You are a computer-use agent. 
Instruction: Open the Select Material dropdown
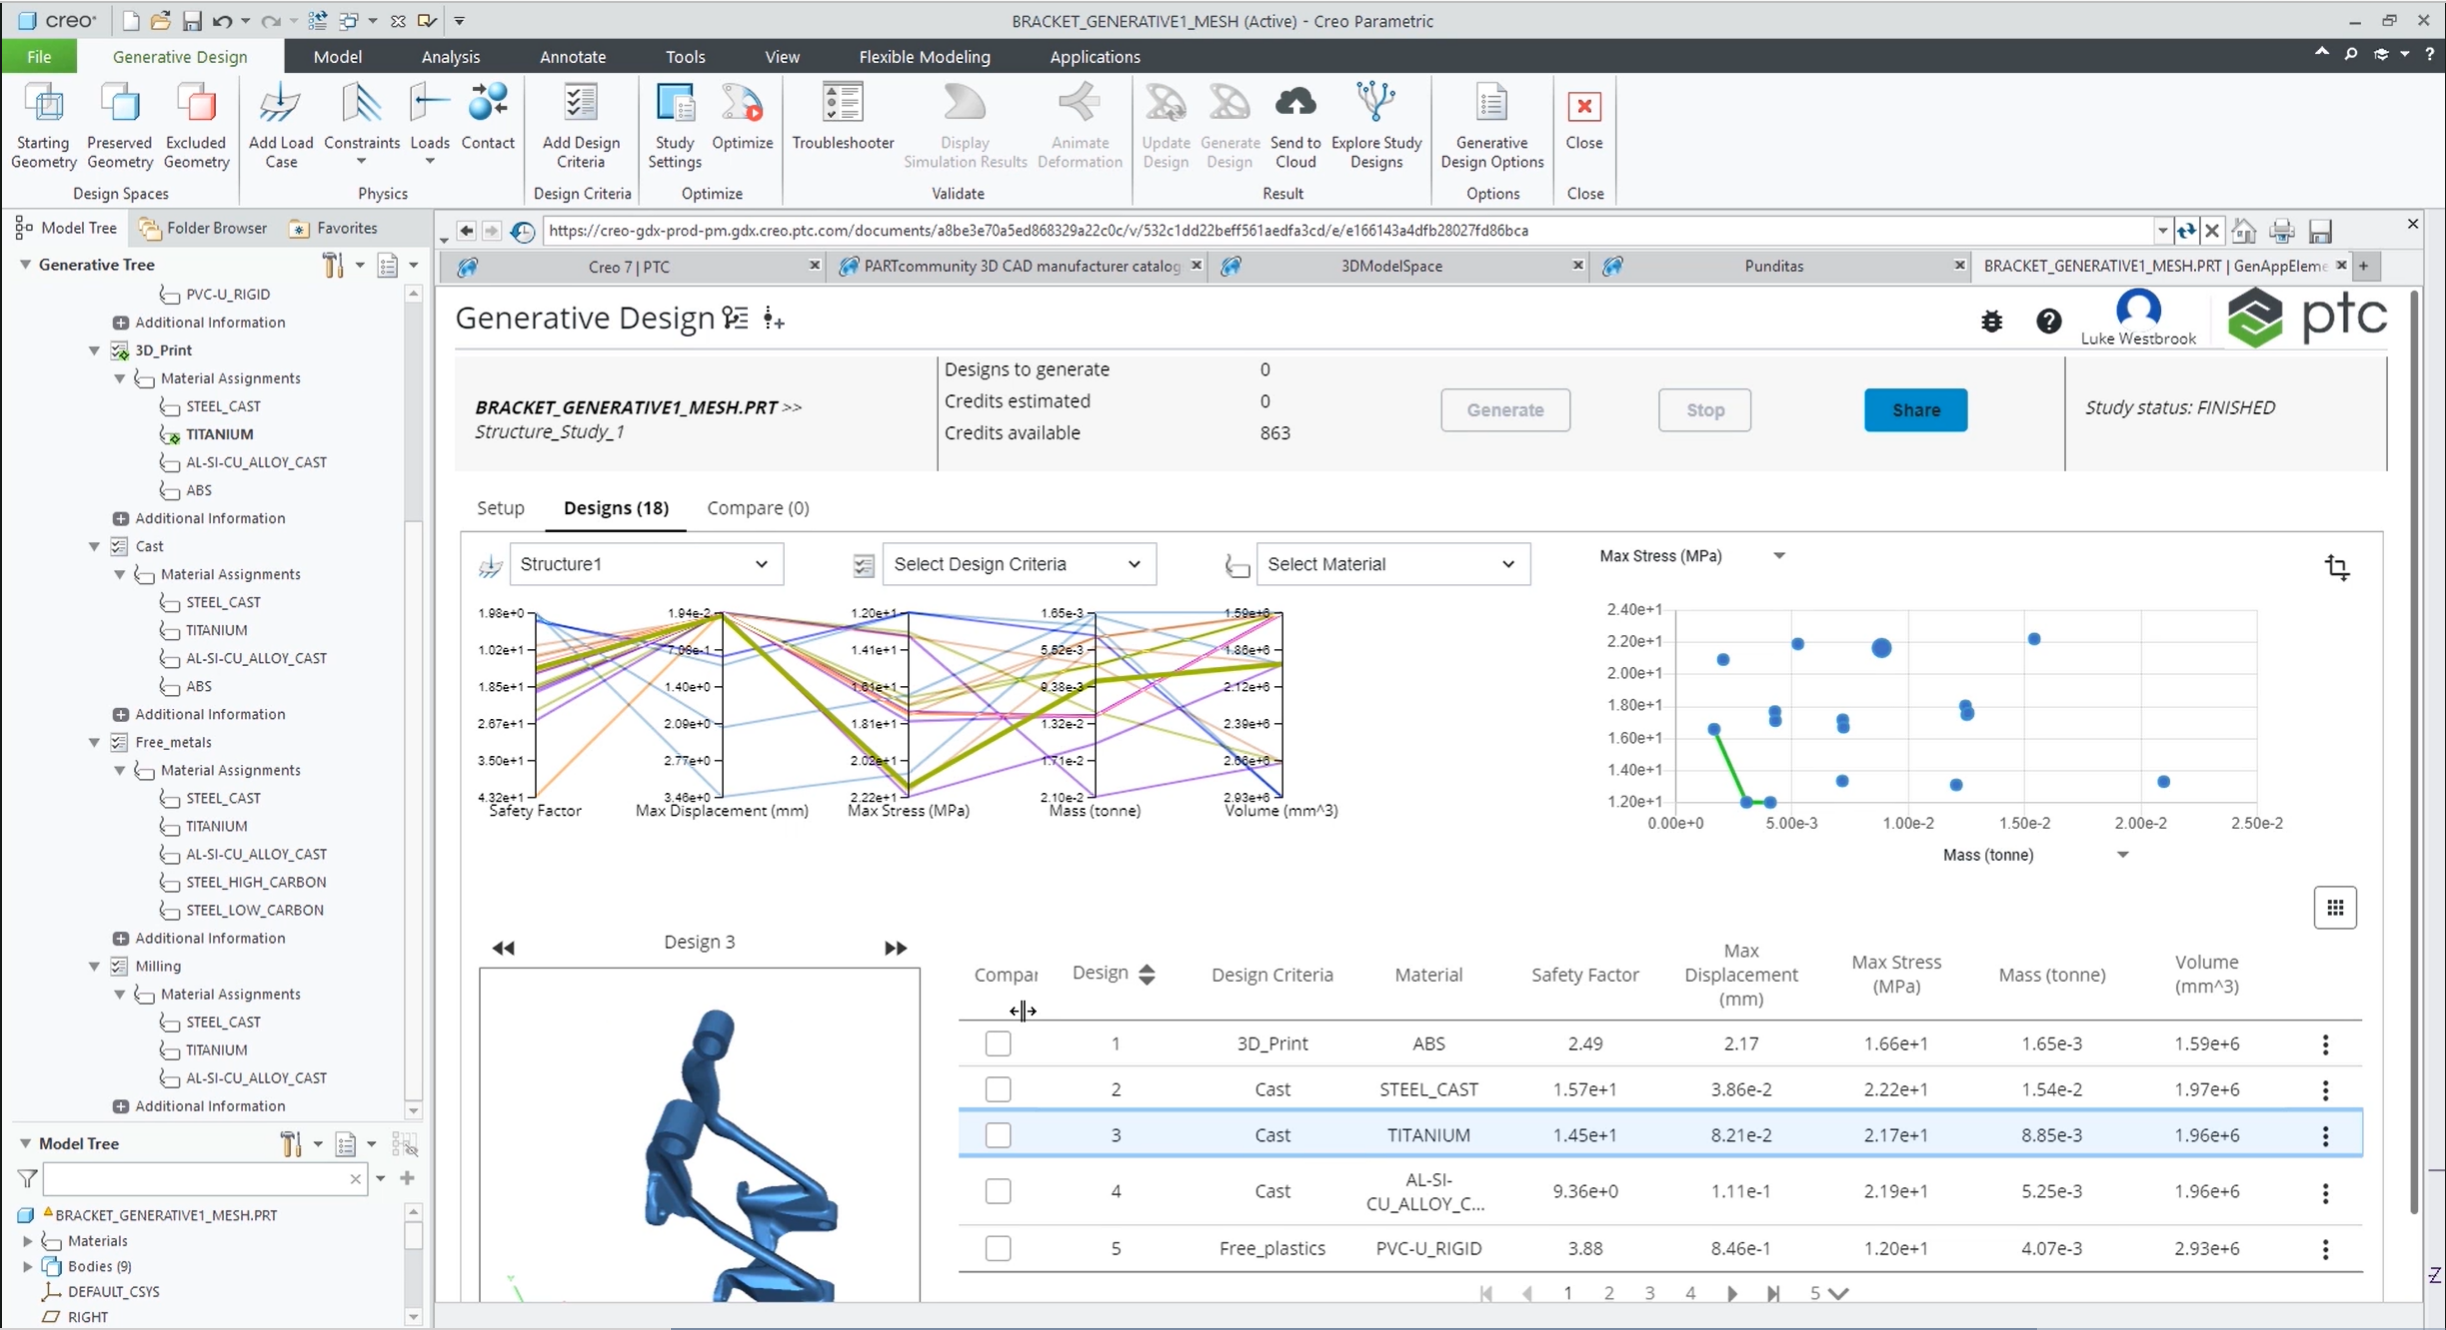[1393, 564]
